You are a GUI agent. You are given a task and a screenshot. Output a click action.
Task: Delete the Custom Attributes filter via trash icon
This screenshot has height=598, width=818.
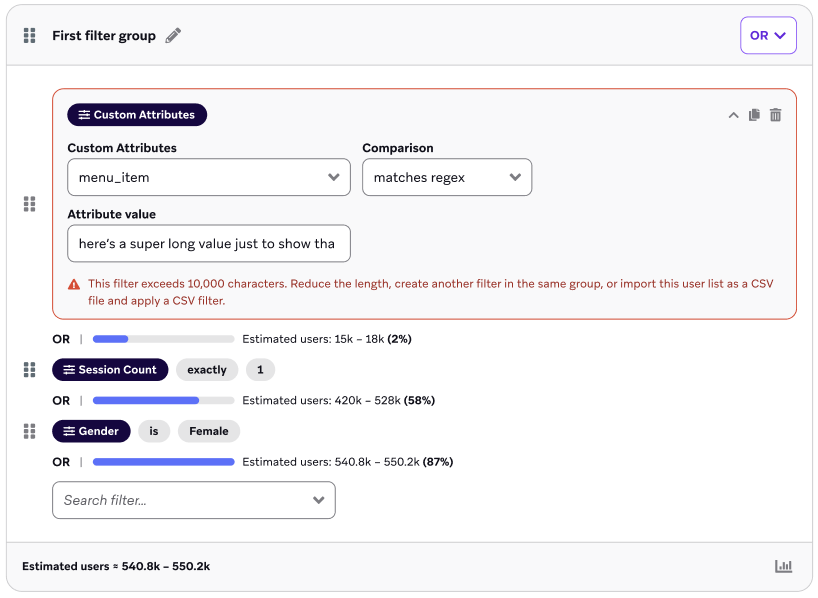(776, 115)
